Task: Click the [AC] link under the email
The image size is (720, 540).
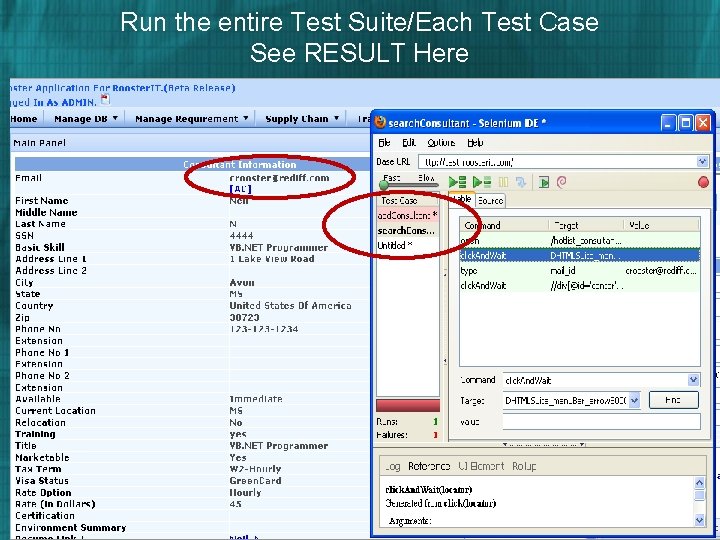Action: pos(241,189)
